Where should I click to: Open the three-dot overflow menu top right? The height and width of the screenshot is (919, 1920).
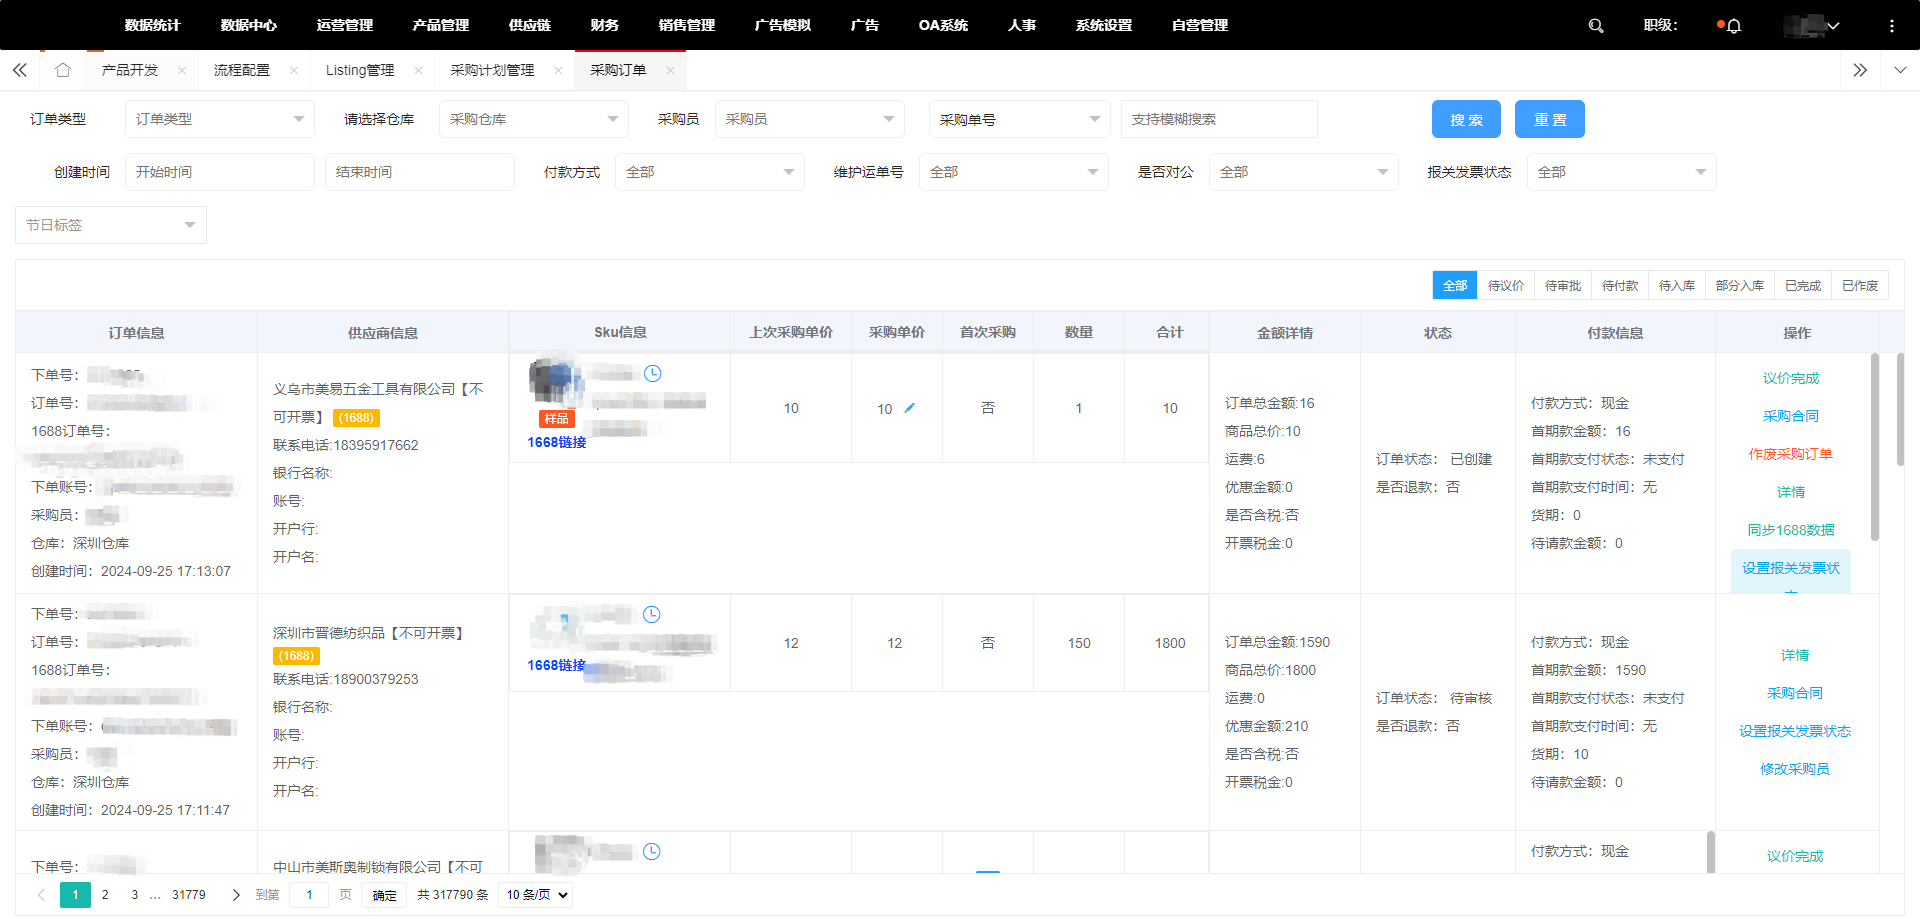[x=1893, y=25]
